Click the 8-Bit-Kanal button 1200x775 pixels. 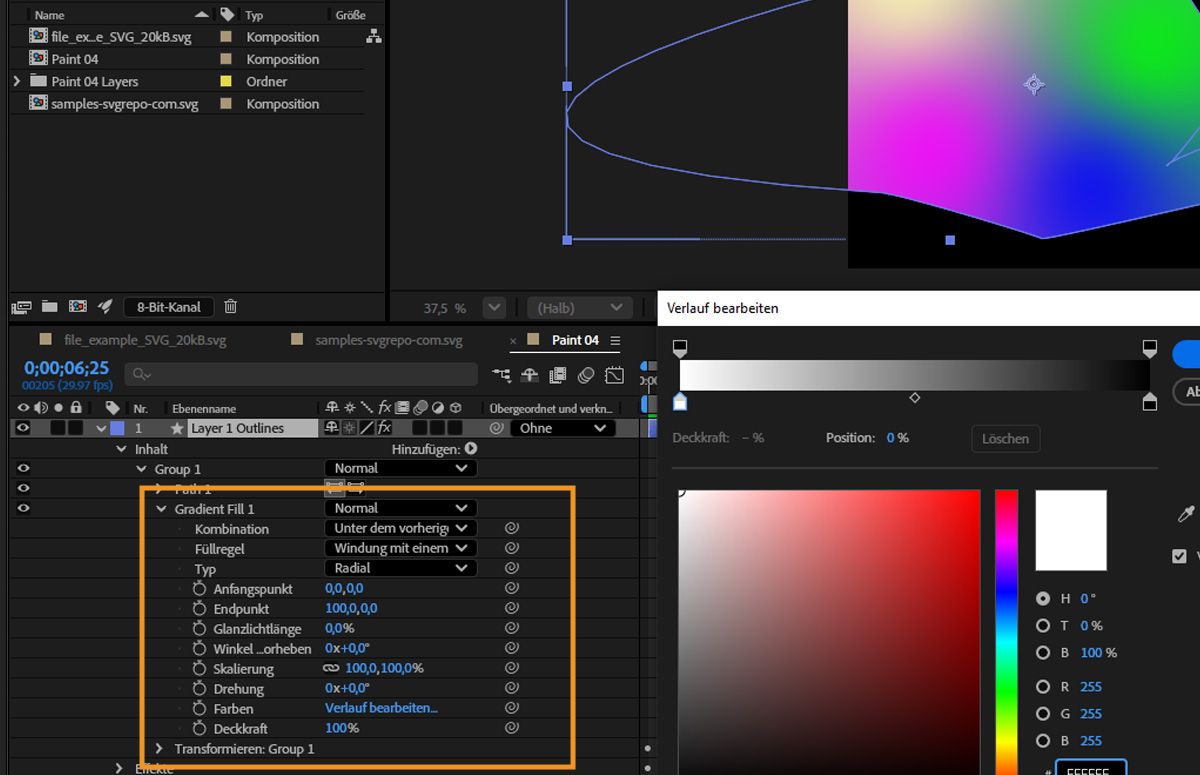(x=169, y=307)
